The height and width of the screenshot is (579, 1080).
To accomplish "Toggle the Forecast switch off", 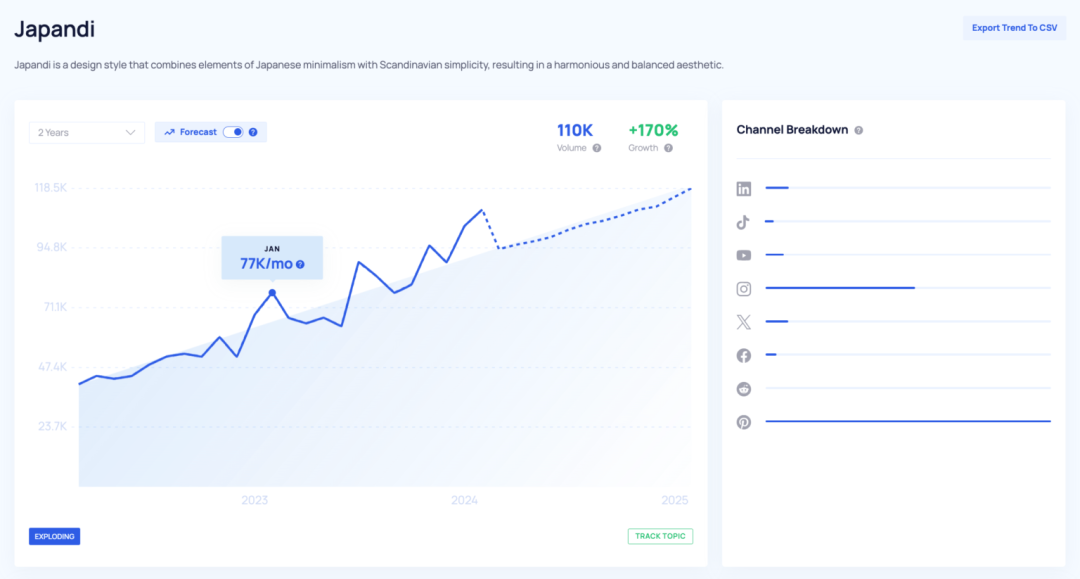I will coord(233,132).
